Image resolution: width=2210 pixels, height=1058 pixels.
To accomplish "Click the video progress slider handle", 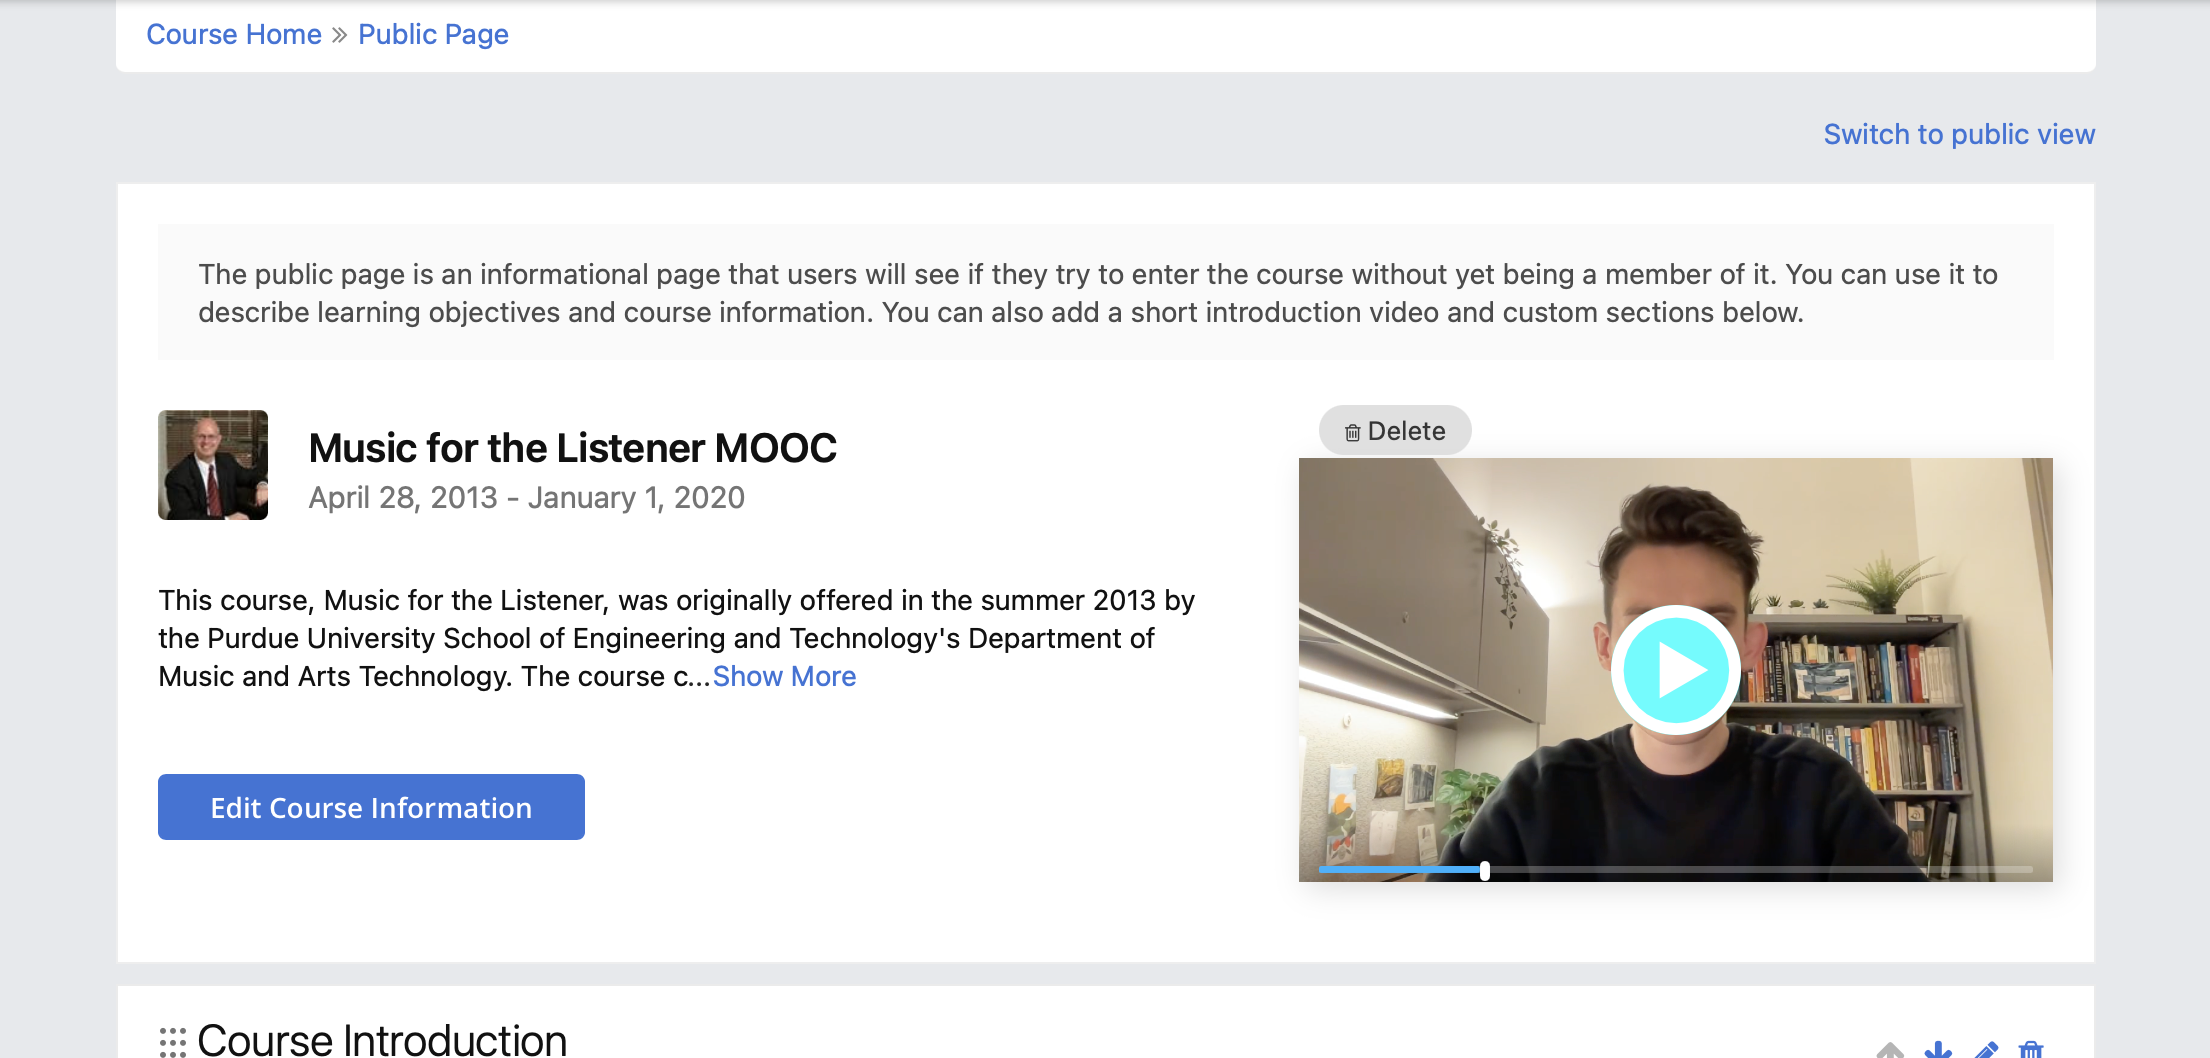I will pyautogui.click(x=1485, y=871).
